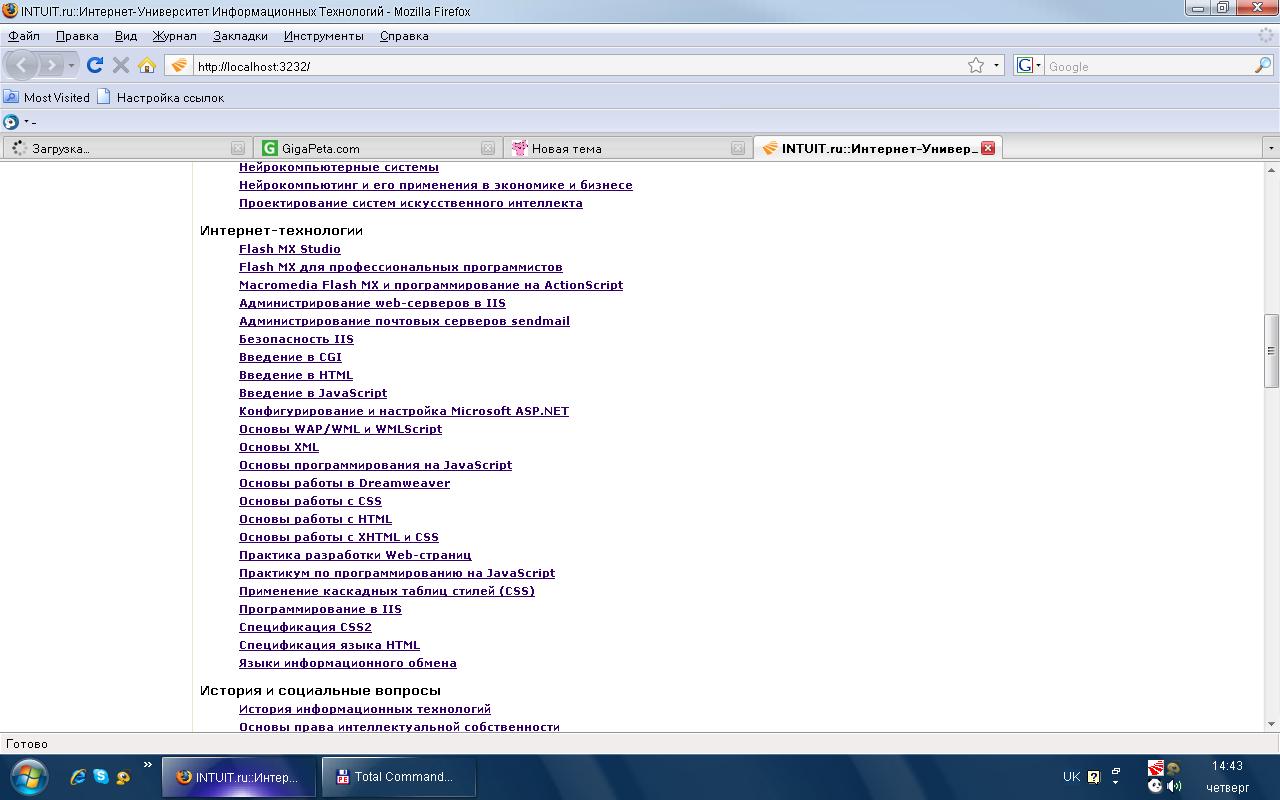Viewport: 1280px width, 800px height.
Task: Open Most Visited bookmarks folder
Action: 47,97
